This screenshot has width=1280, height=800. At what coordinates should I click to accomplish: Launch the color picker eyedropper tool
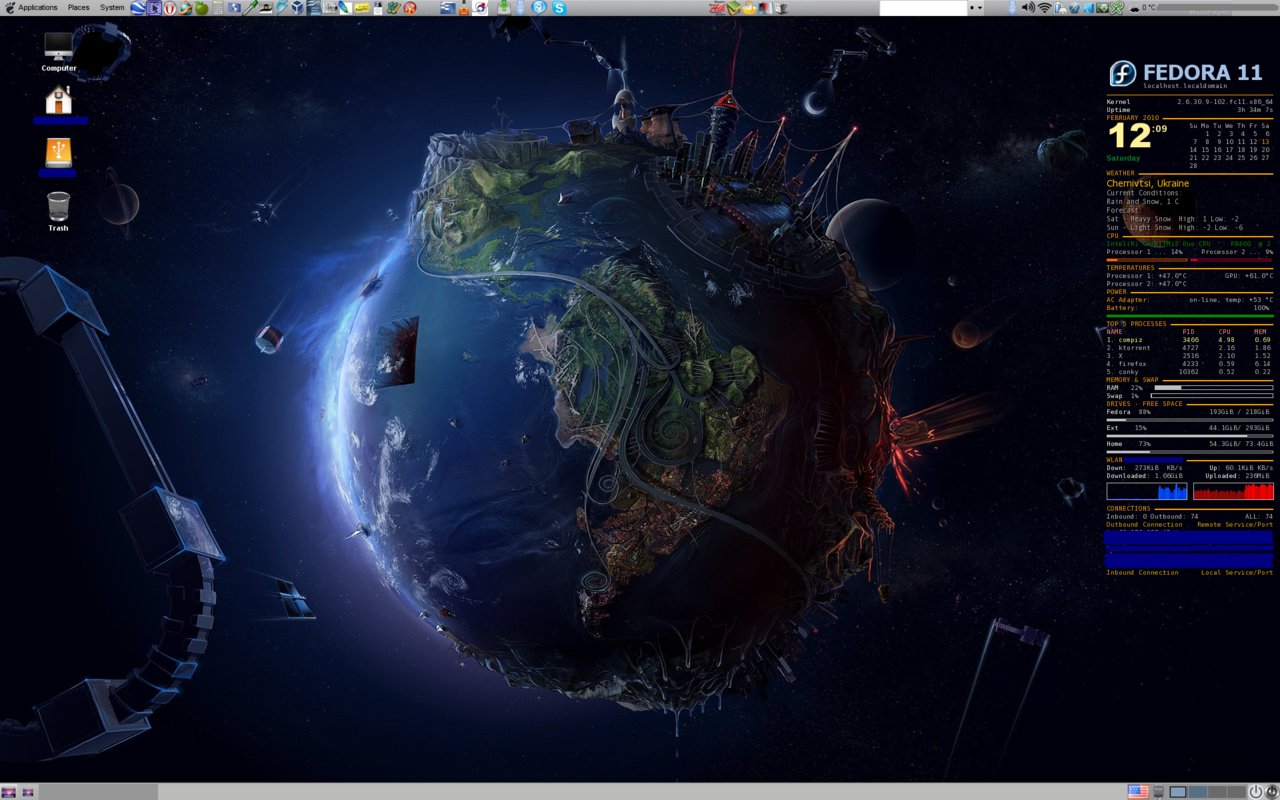250,8
